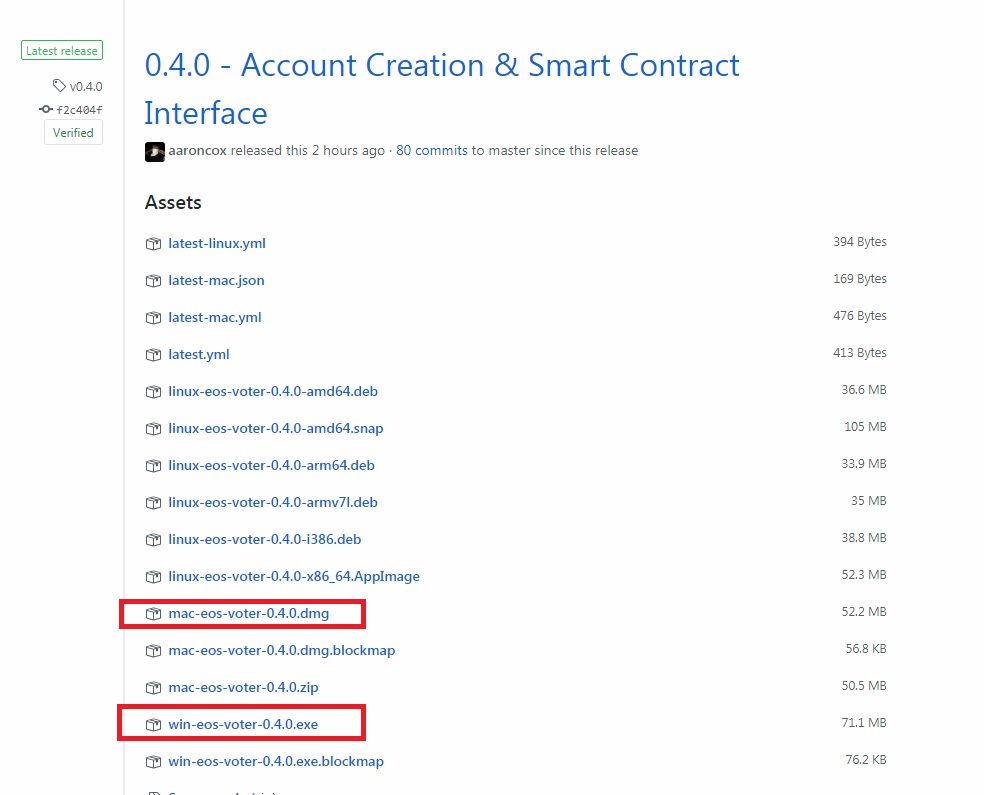Select the 33.9 MB size text
Viewport: 984px width, 795px height.
pyautogui.click(x=864, y=464)
